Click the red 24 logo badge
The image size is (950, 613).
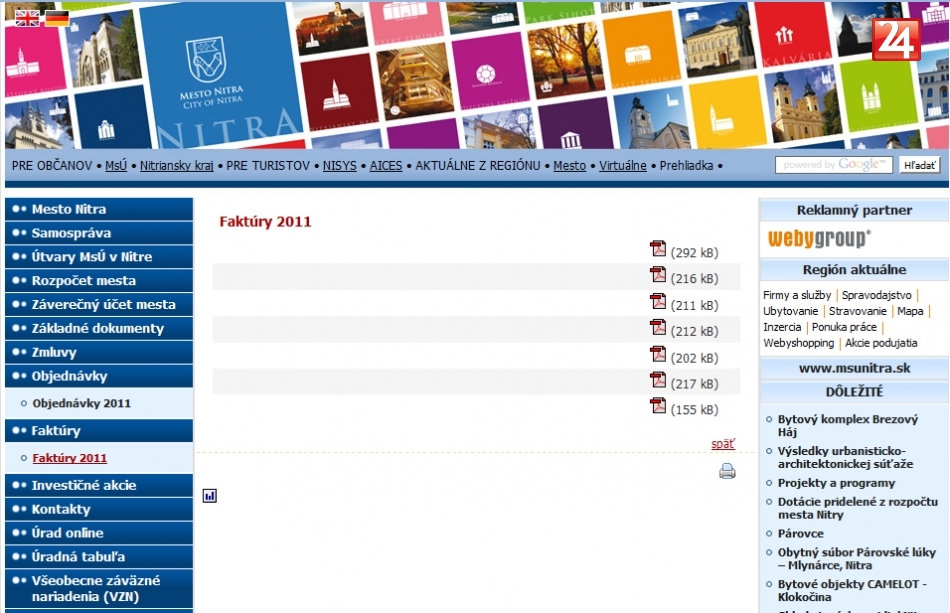click(x=896, y=40)
